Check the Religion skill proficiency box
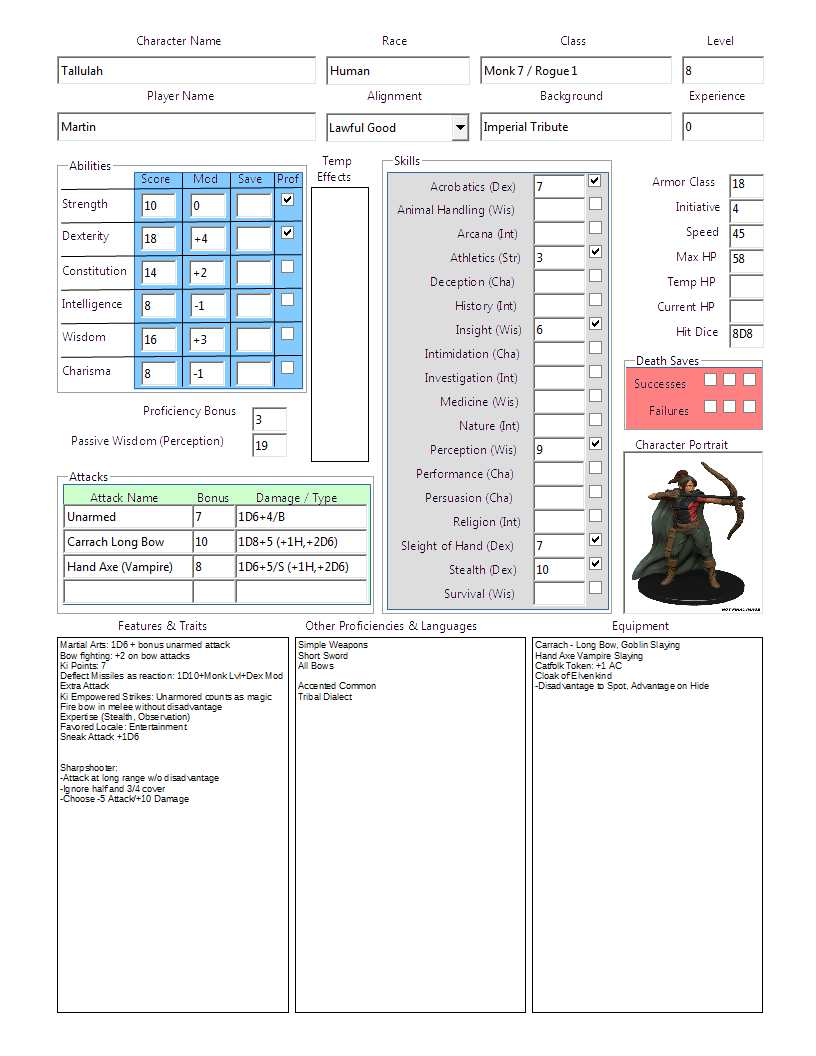The width and height of the screenshot is (816, 1056). pyautogui.click(x=595, y=515)
